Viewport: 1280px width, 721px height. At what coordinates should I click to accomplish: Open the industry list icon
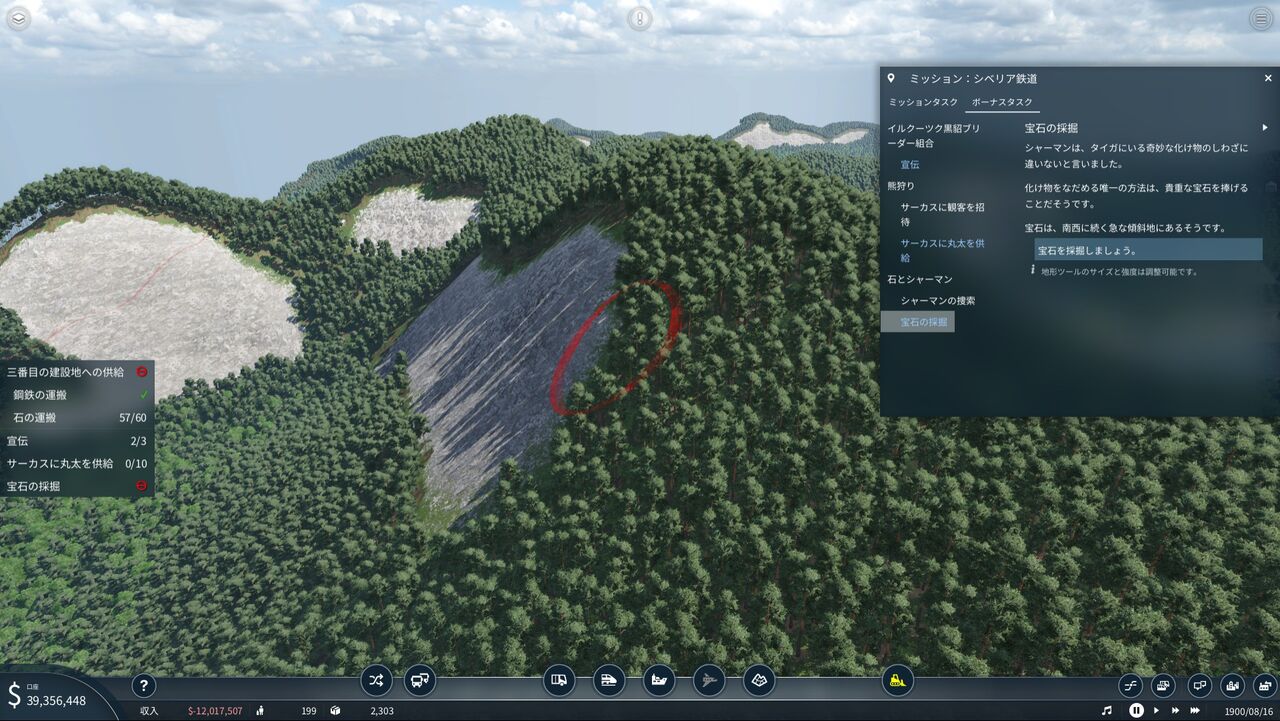[x=1265, y=686]
